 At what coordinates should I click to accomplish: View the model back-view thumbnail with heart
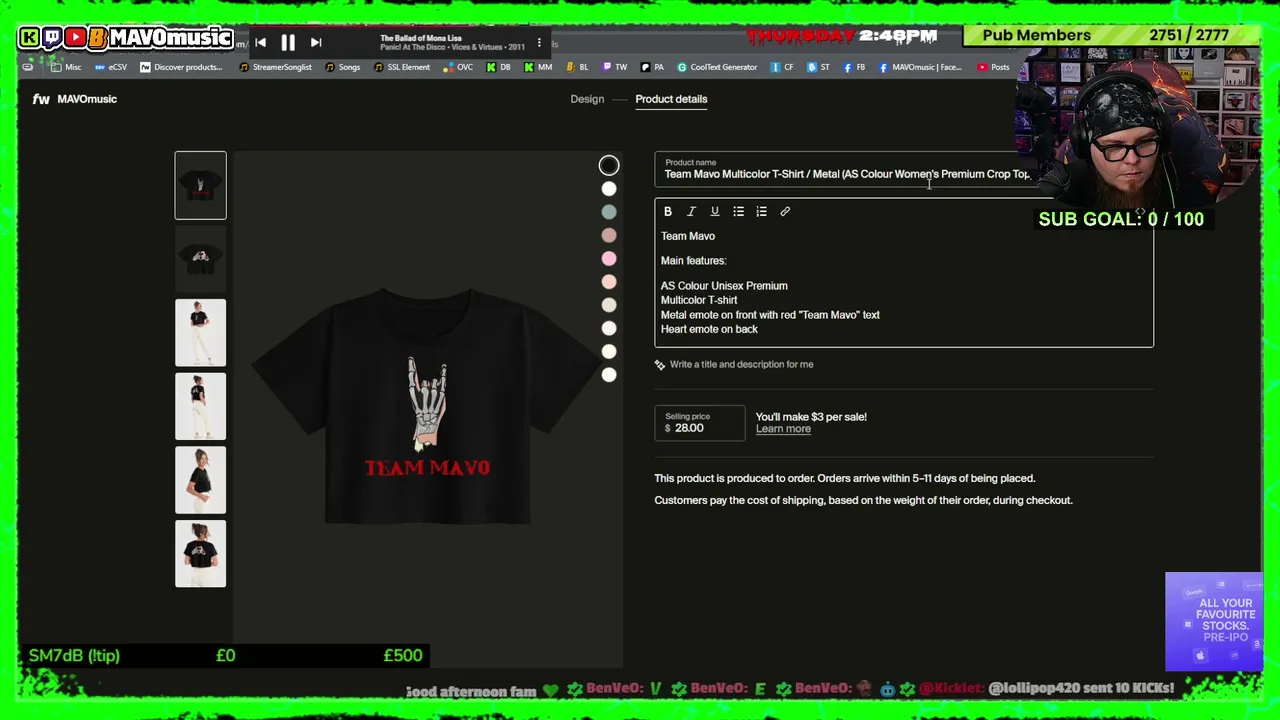point(201,554)
